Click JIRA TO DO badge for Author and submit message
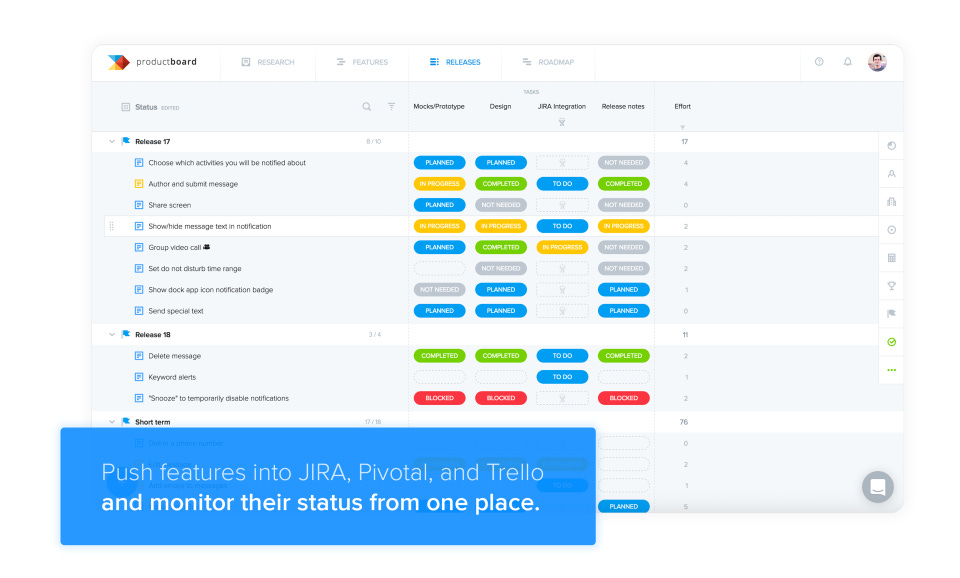Image resolution: width=960 pixels, height=578 pixels. pyautogui.click(x=562, y=184)
